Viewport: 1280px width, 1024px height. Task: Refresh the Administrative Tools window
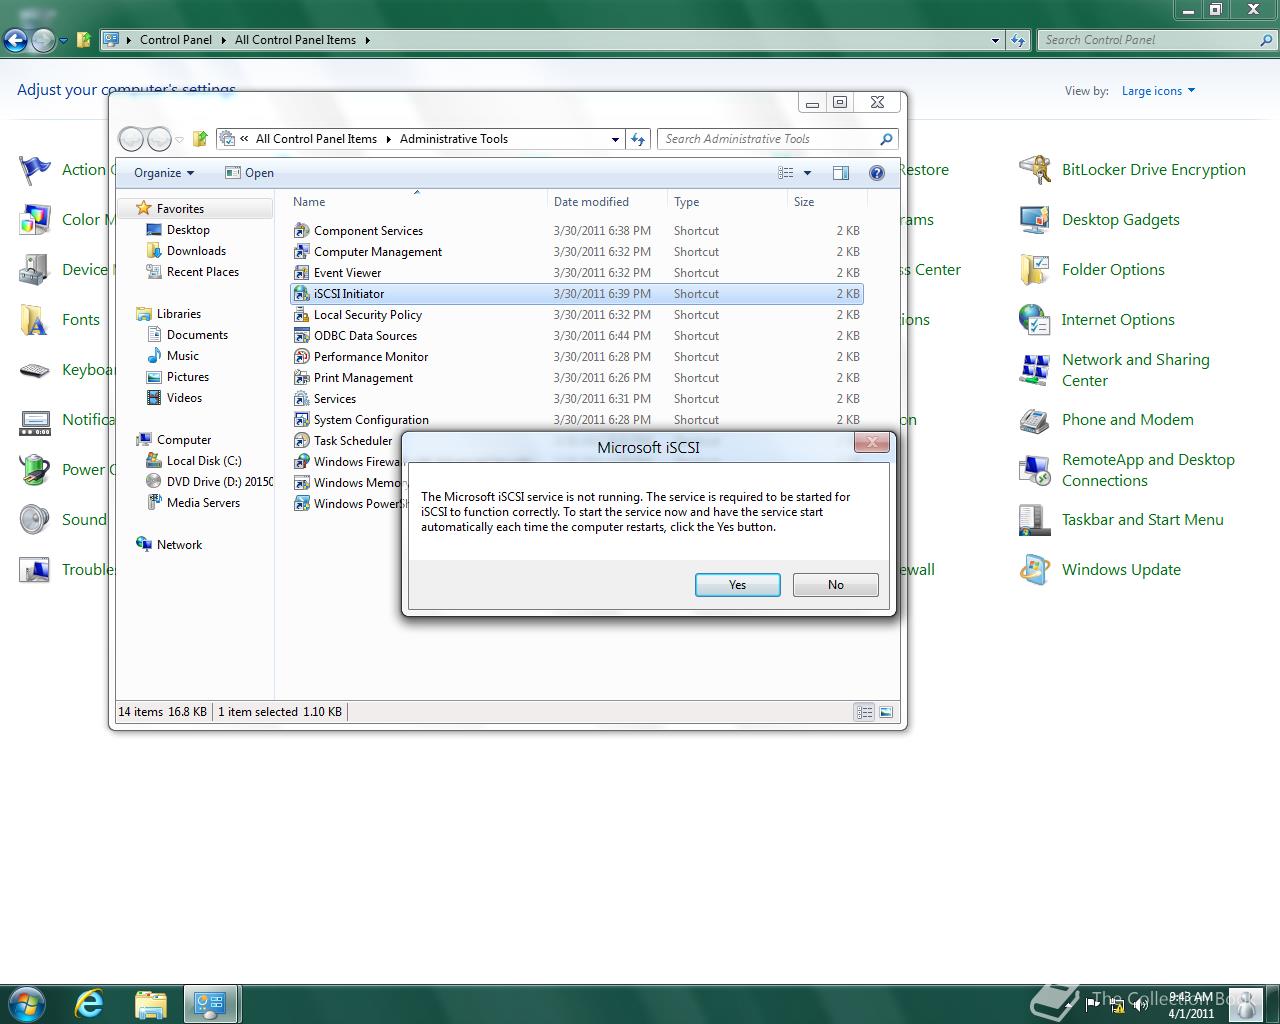click(638, 139)
